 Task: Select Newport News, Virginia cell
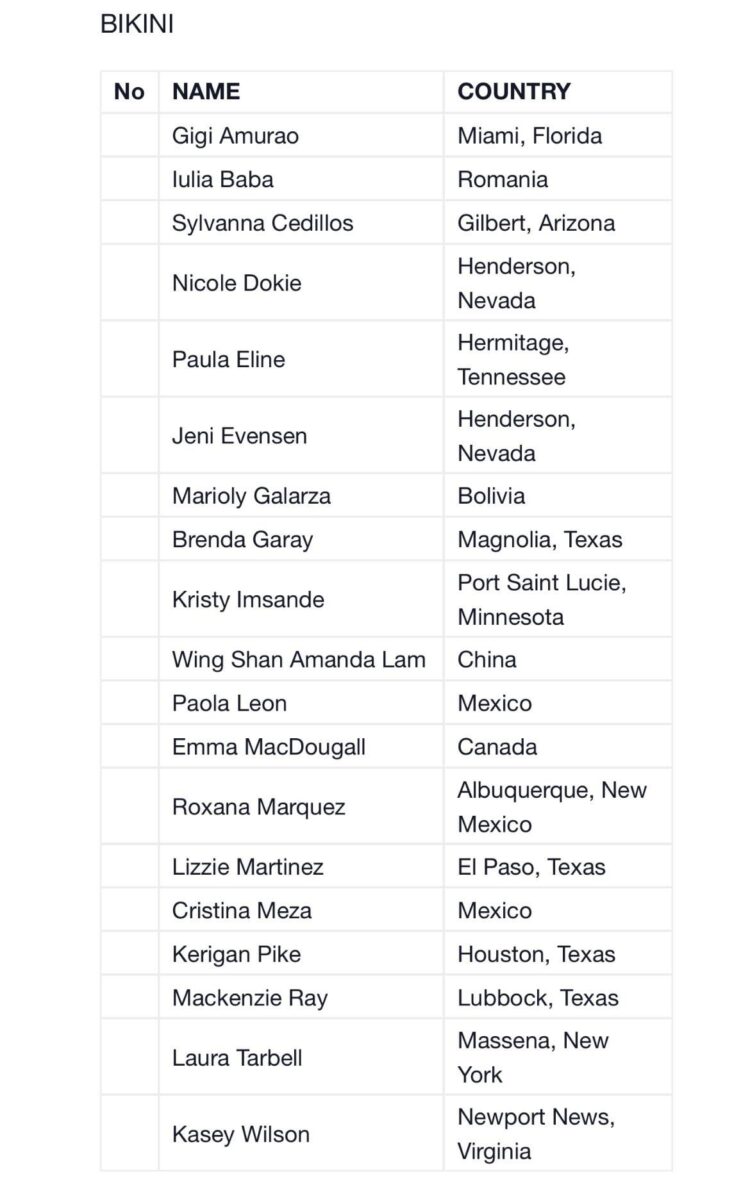click(x=536, y=1134)
